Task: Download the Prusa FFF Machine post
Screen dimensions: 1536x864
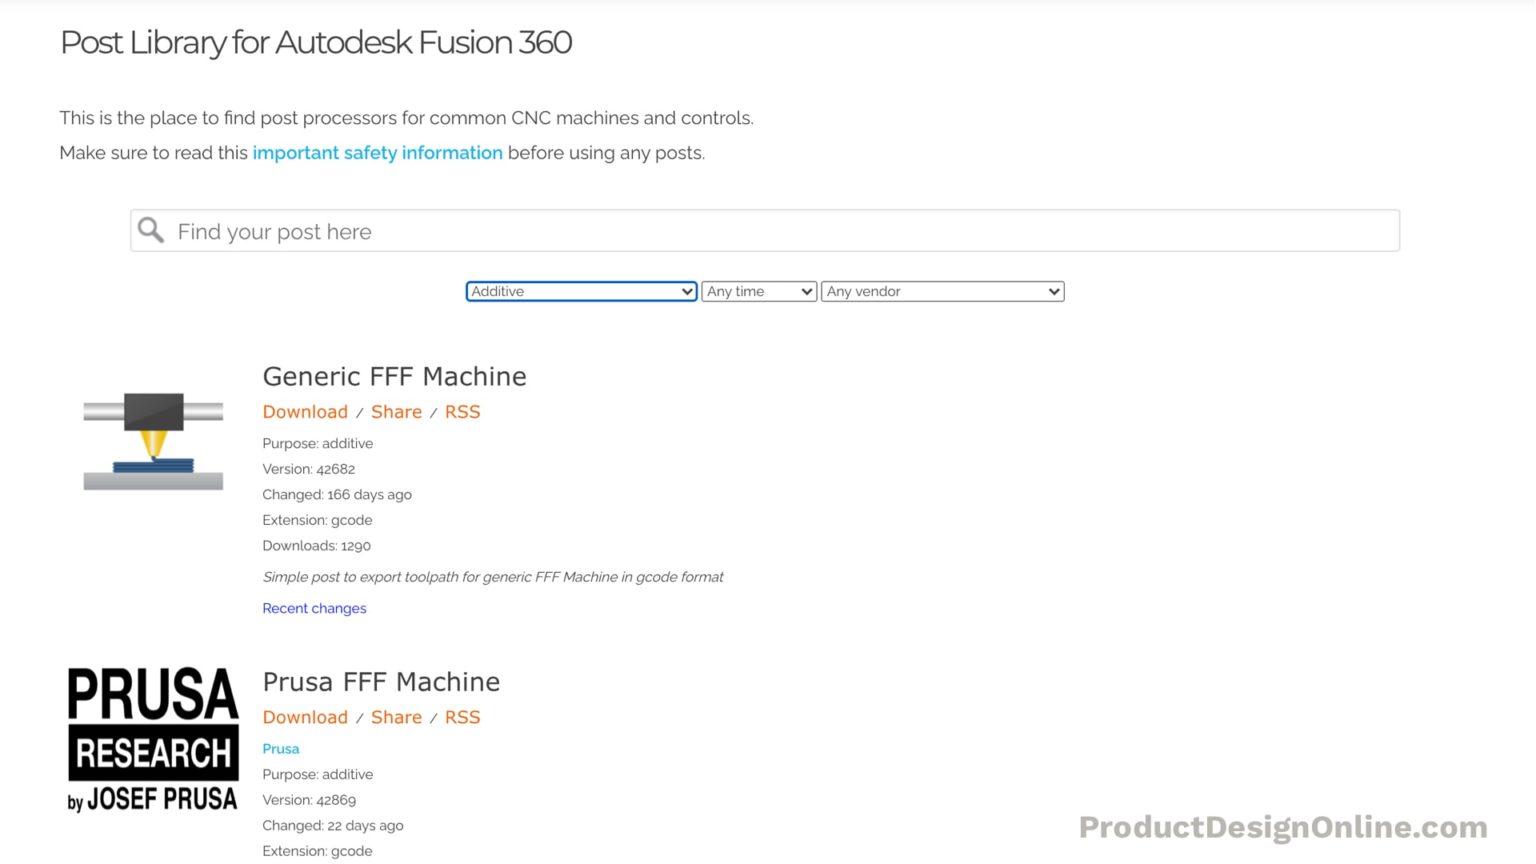Action: (304, 717)
